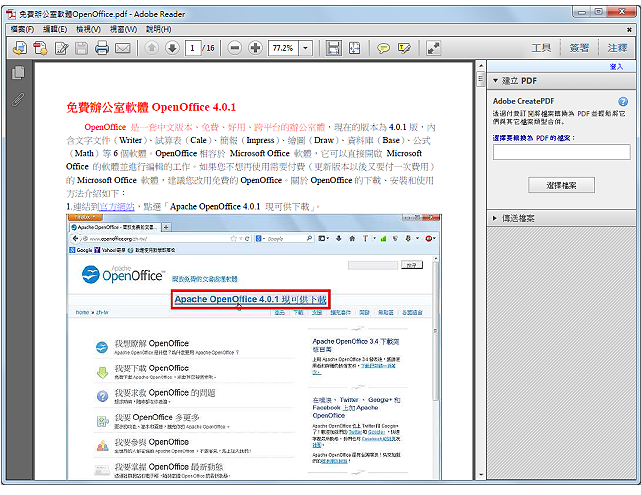Click the 我要下載 OpenOffice text in screenshot
The height and width of the screenshot is (495, 641).
(x=152, y=368)
